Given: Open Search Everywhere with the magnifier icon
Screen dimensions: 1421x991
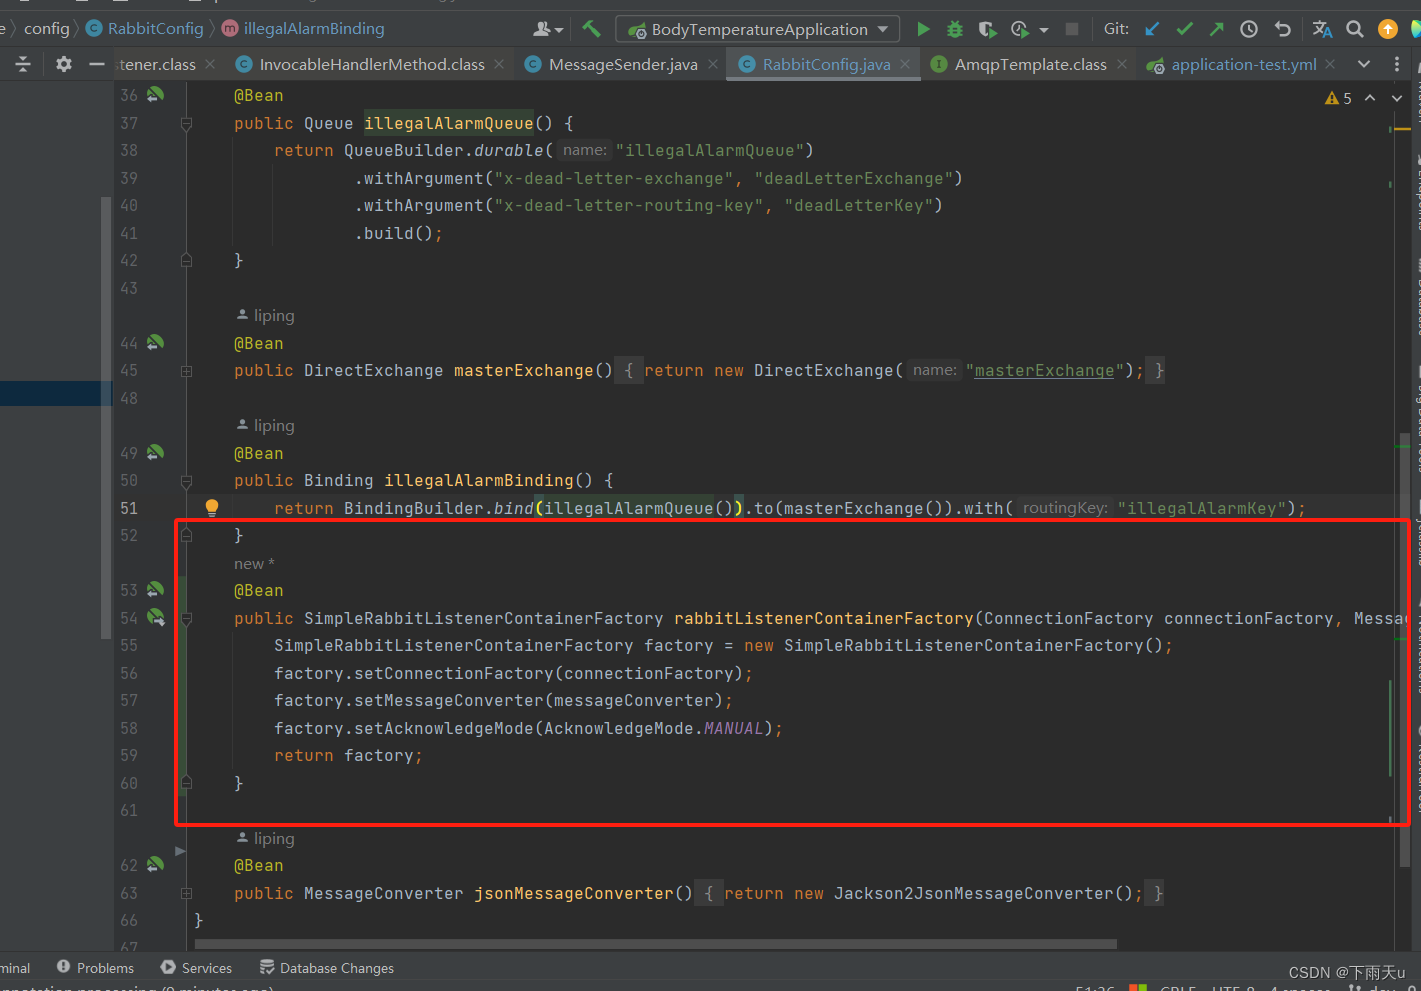Looking at the screenshot, I should pos(1355,29).
